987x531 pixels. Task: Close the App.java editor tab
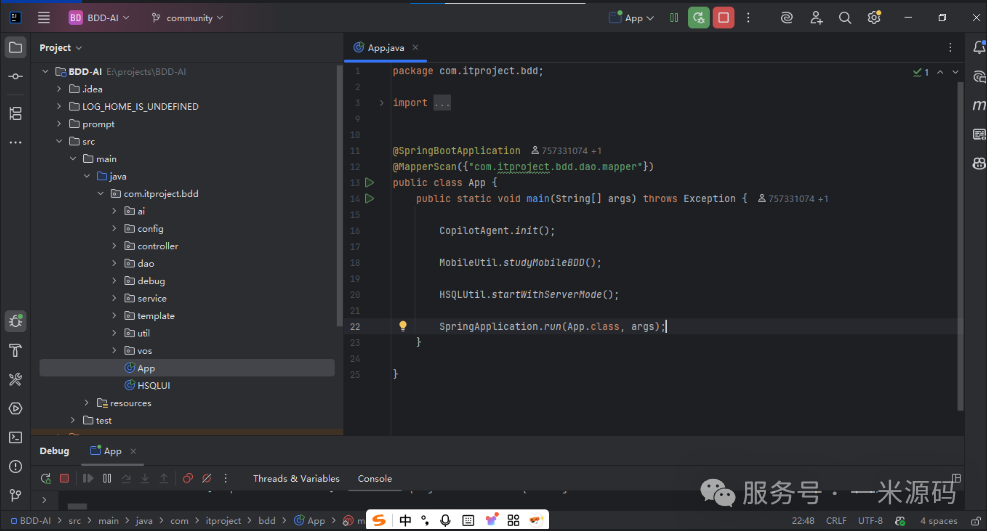tap(415, 47)
